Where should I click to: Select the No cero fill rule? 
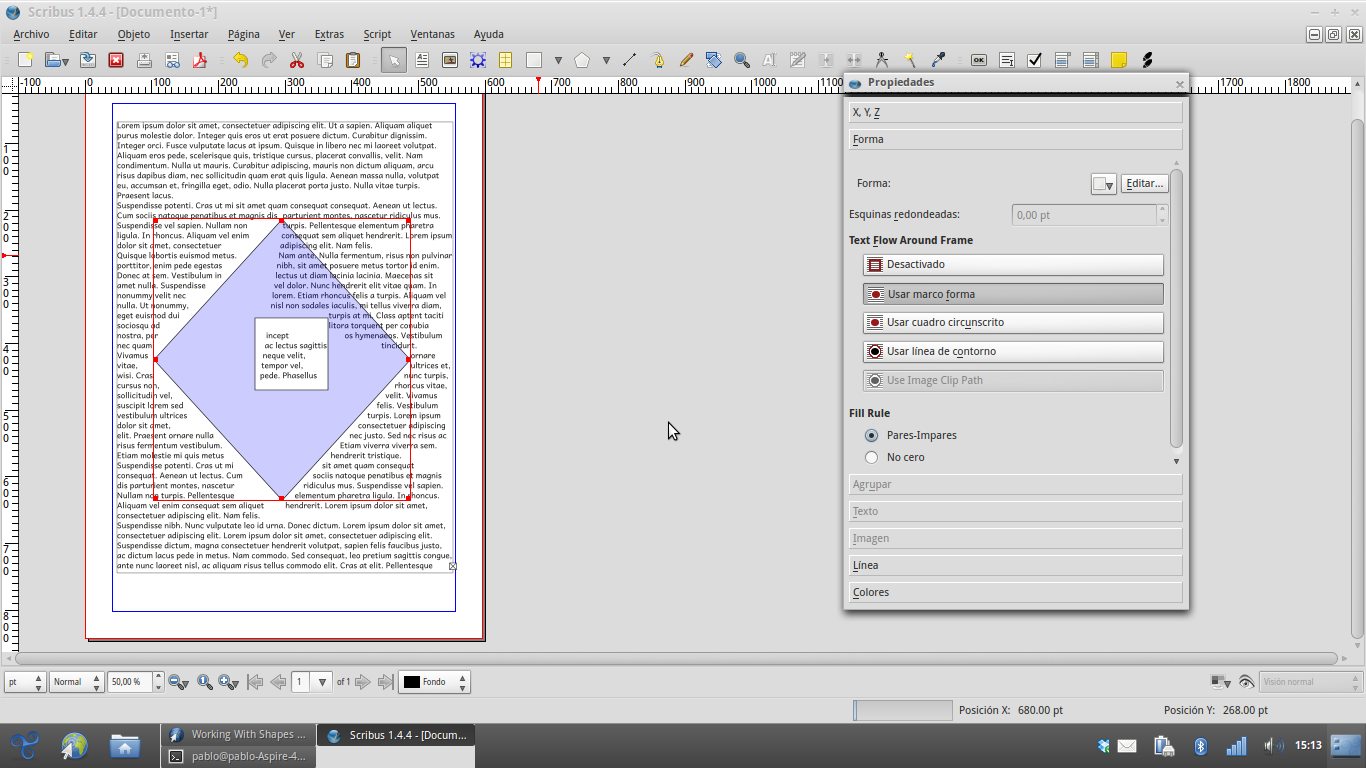point(872,457)
